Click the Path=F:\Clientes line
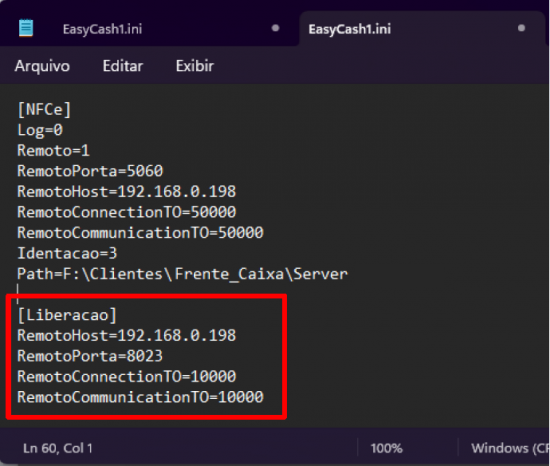This screenshot has width=550, height=466. pos(182,274)
